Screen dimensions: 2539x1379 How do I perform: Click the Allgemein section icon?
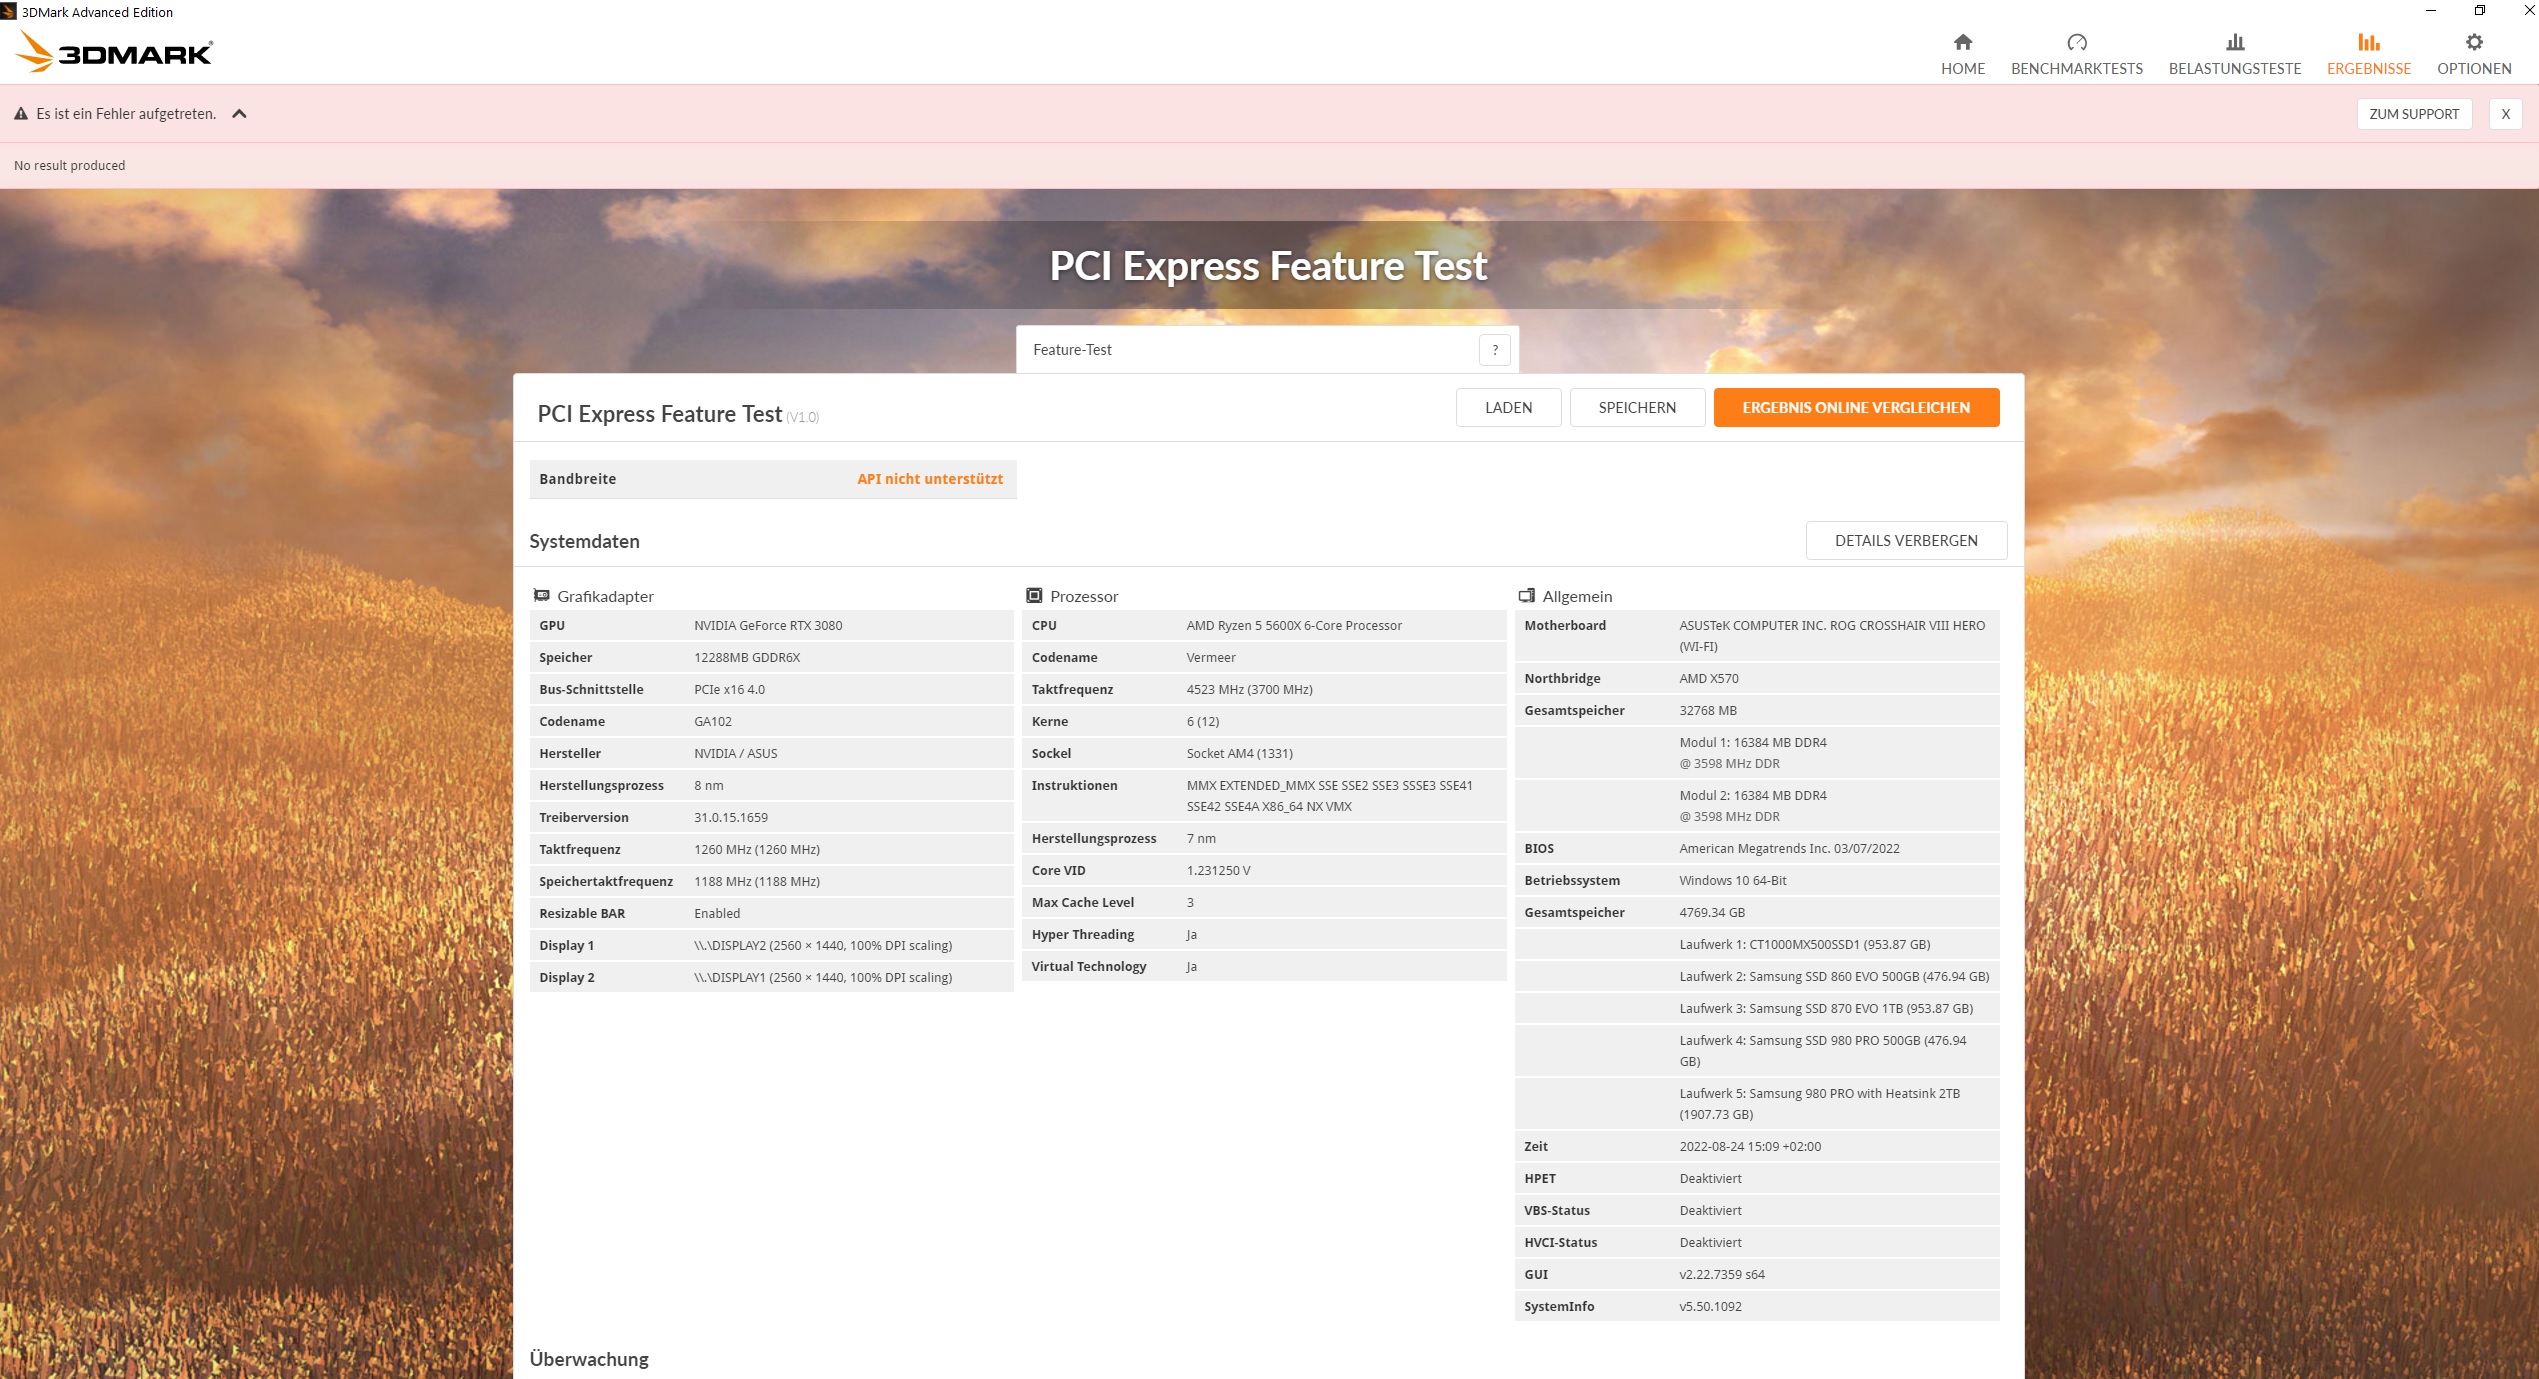(1526, 596)
